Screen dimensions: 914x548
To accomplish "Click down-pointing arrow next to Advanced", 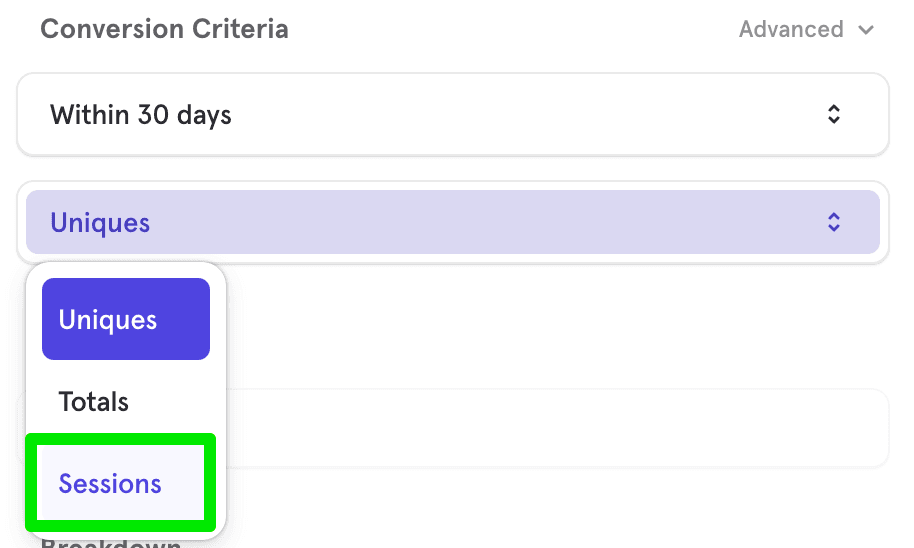I will [x=866, y=29].
